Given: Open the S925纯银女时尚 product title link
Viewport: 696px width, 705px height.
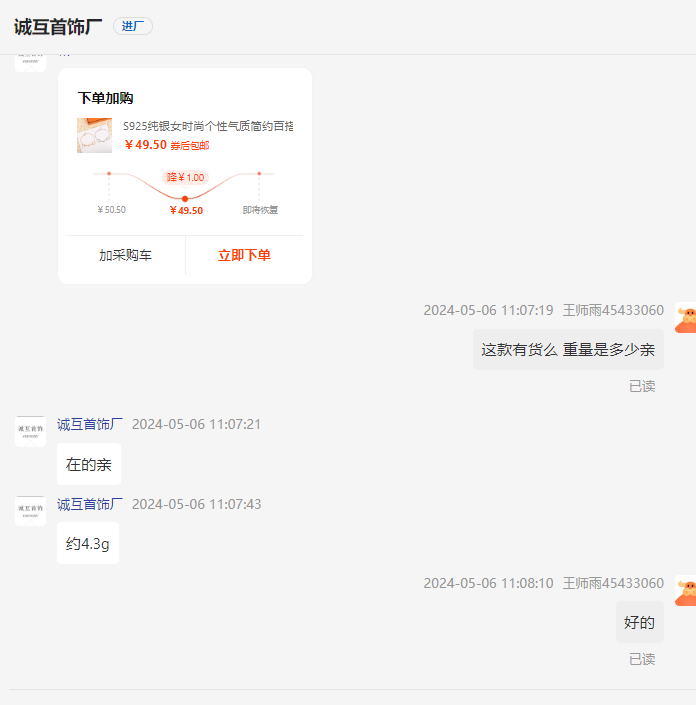Looking at the screenshot, I should click(x=208, y=126).
